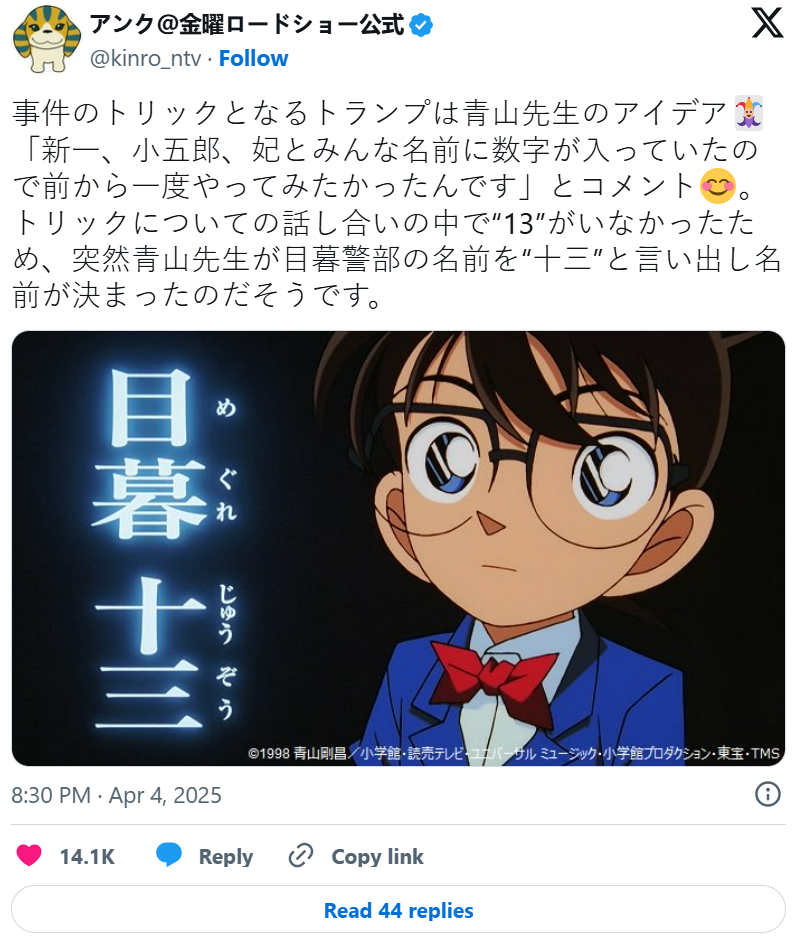Like the tweet via the heart icon

29,856
